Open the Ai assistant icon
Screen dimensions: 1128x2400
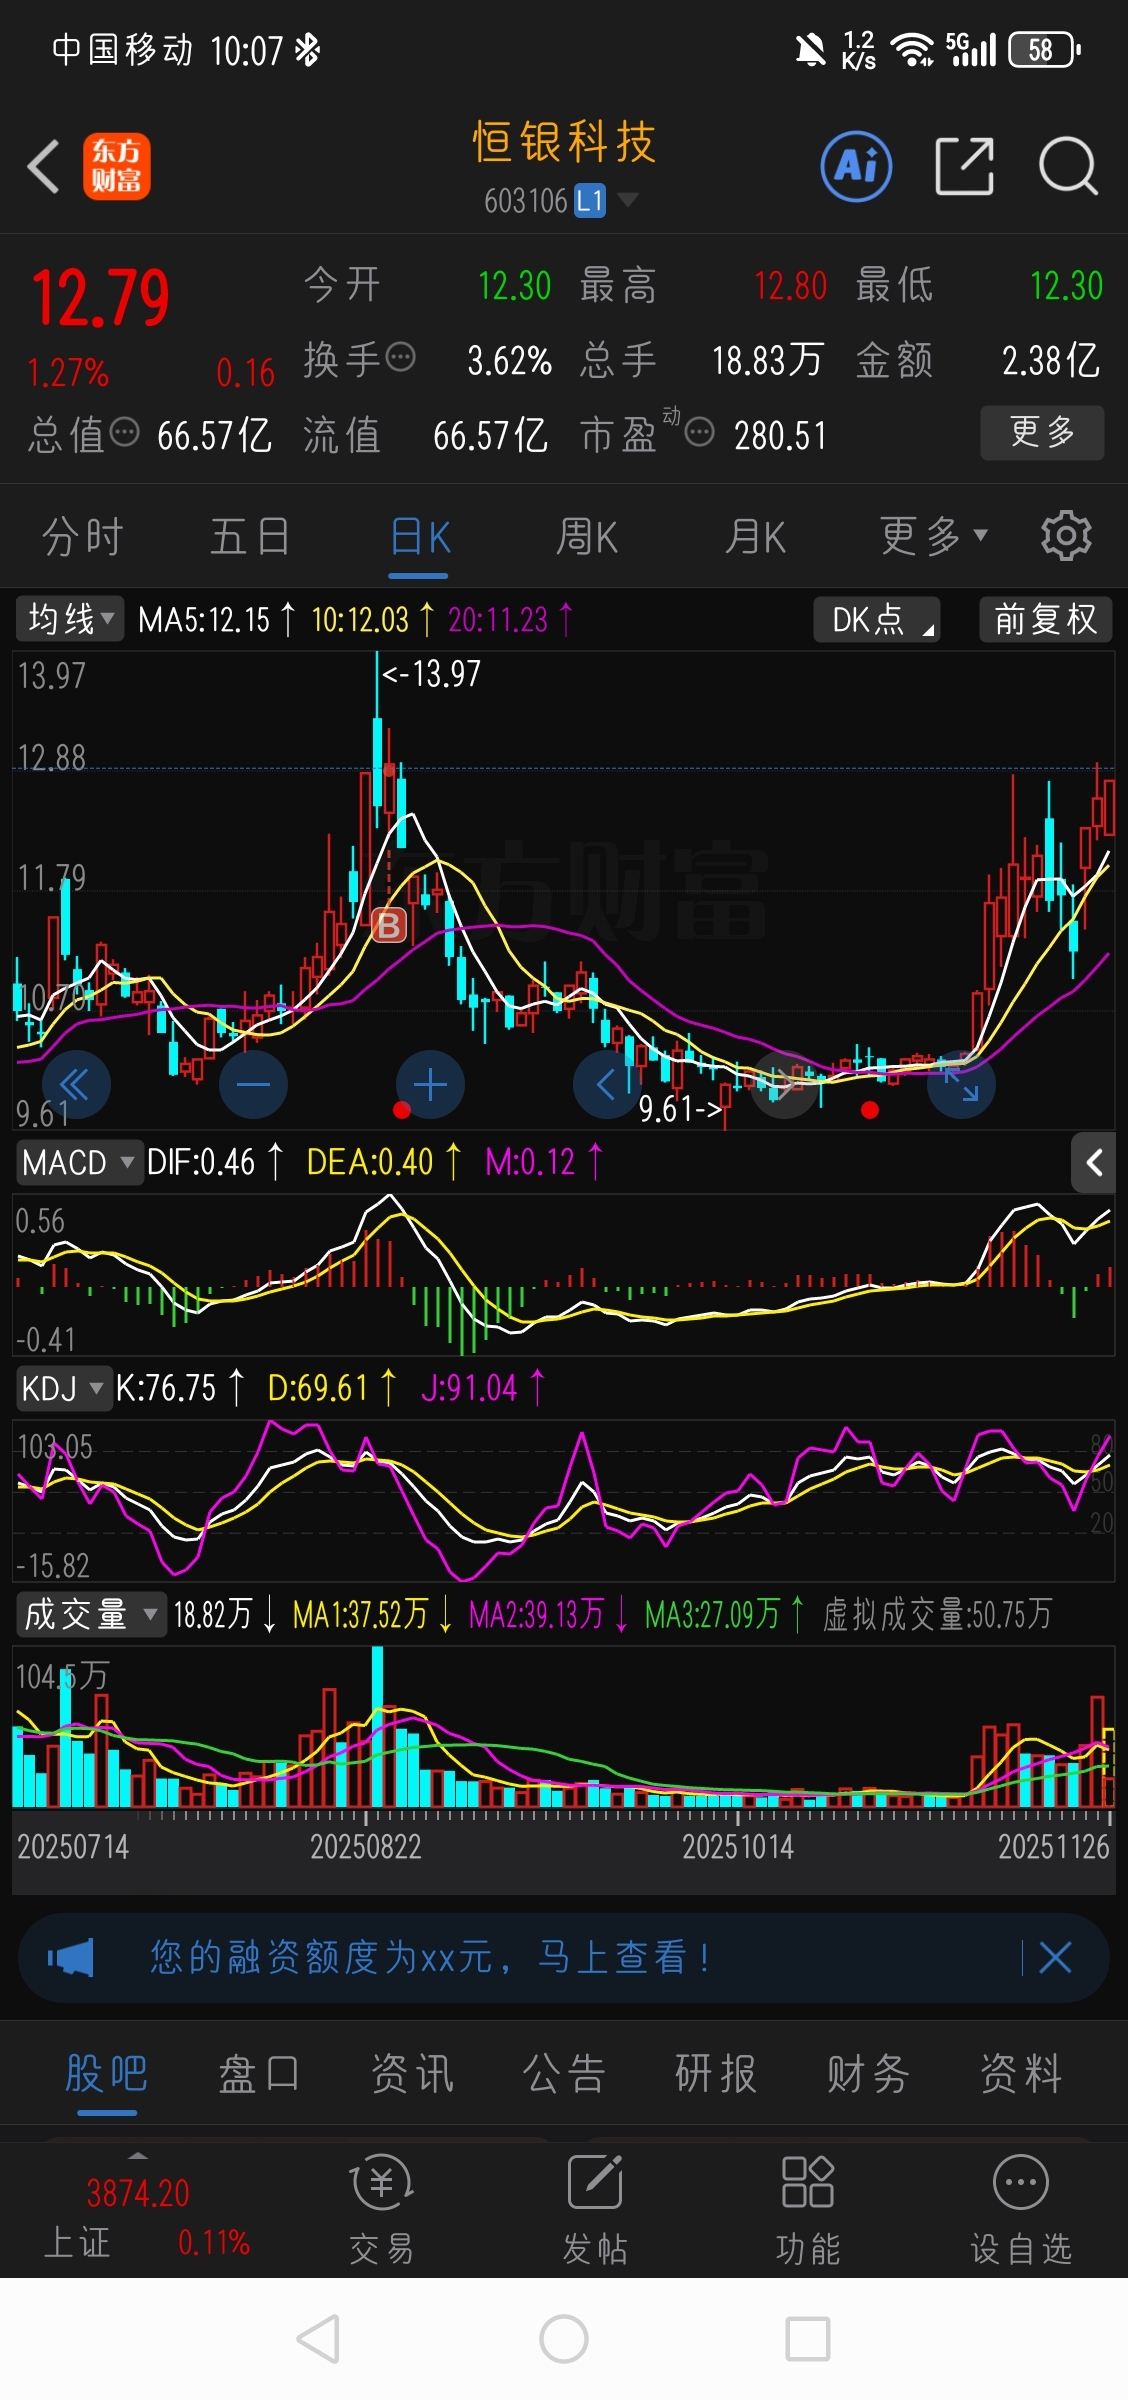coord(856,166)
